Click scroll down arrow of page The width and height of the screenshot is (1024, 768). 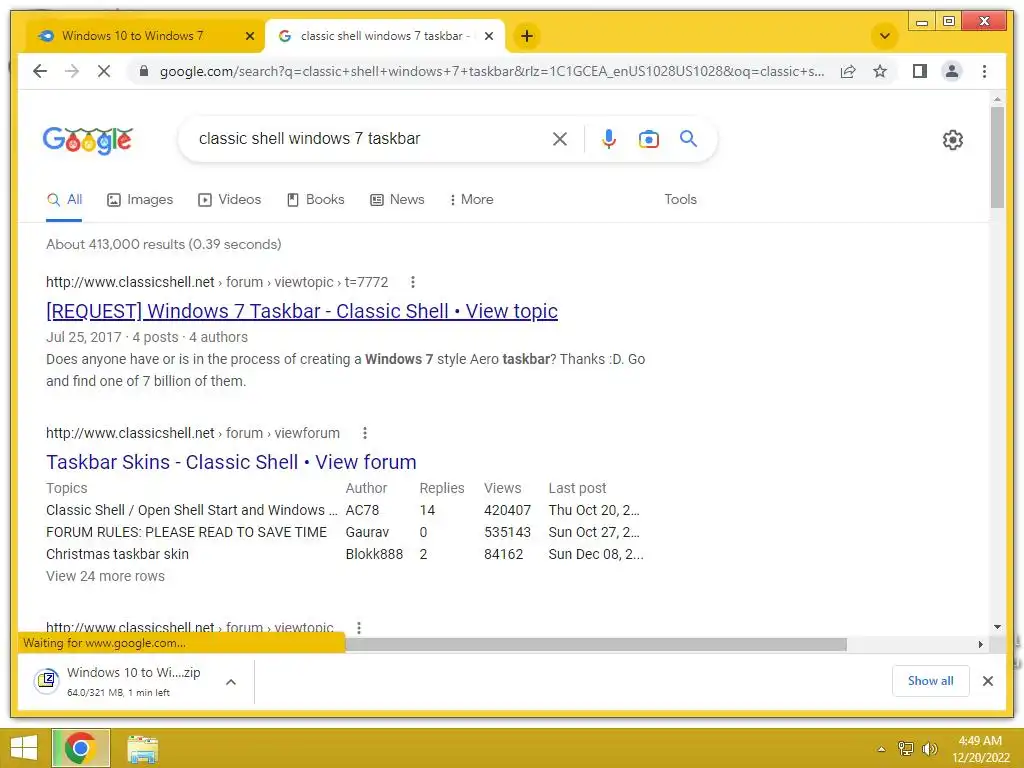[x=997, y=627]
